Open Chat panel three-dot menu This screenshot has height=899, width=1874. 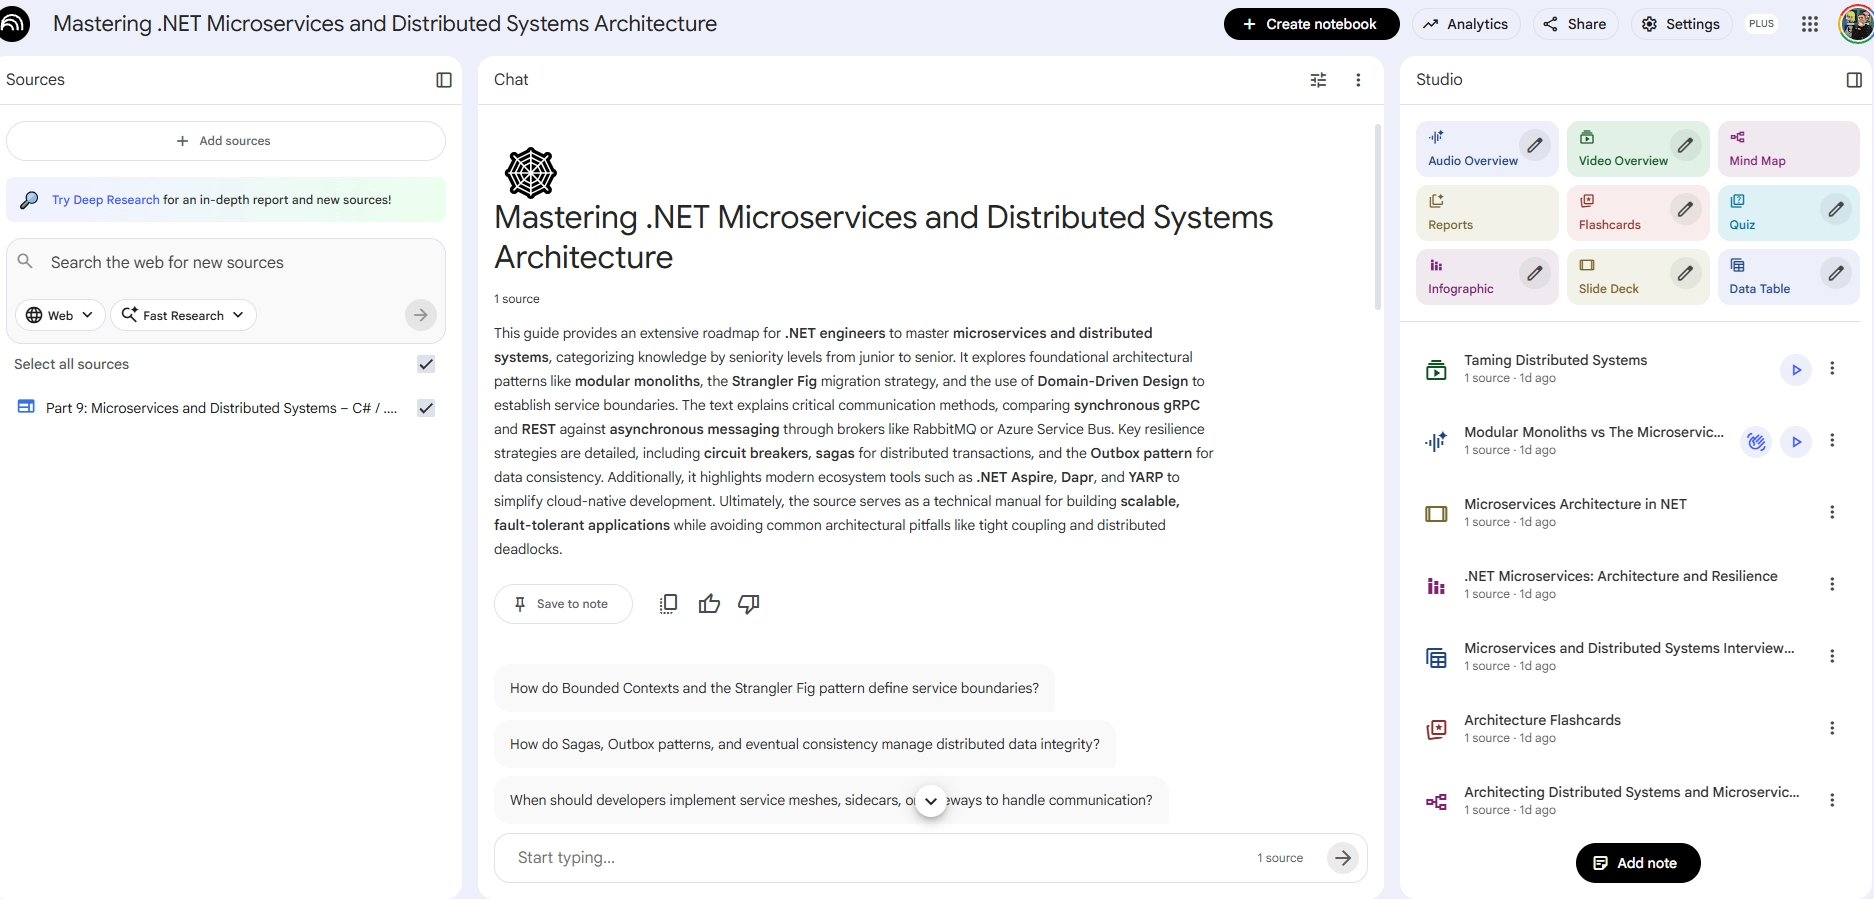1357,80
